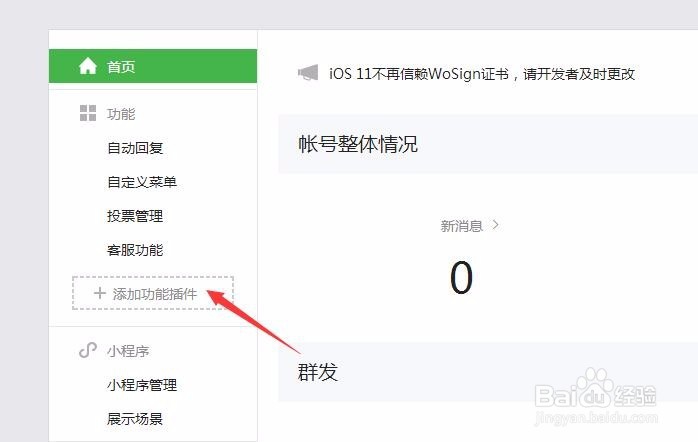The image size is (698, 442).
Task: Click the plus icon in 添加功能插件
Action: [x=100, y=293]
